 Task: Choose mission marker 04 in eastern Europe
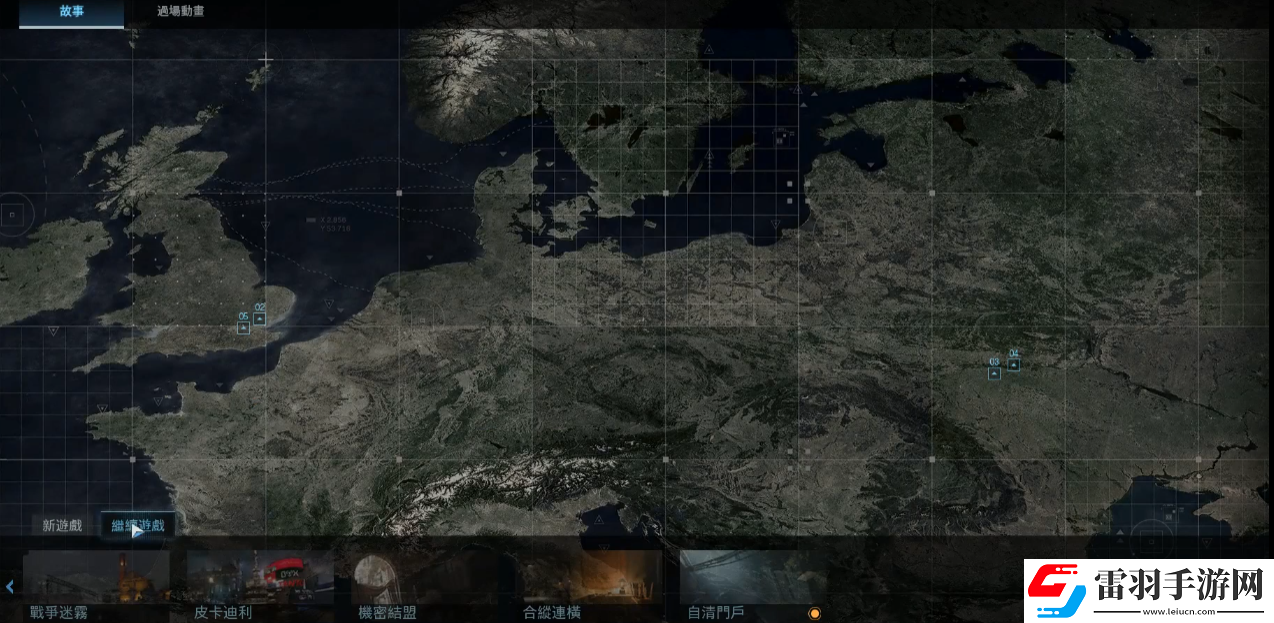coord(1013,365)
